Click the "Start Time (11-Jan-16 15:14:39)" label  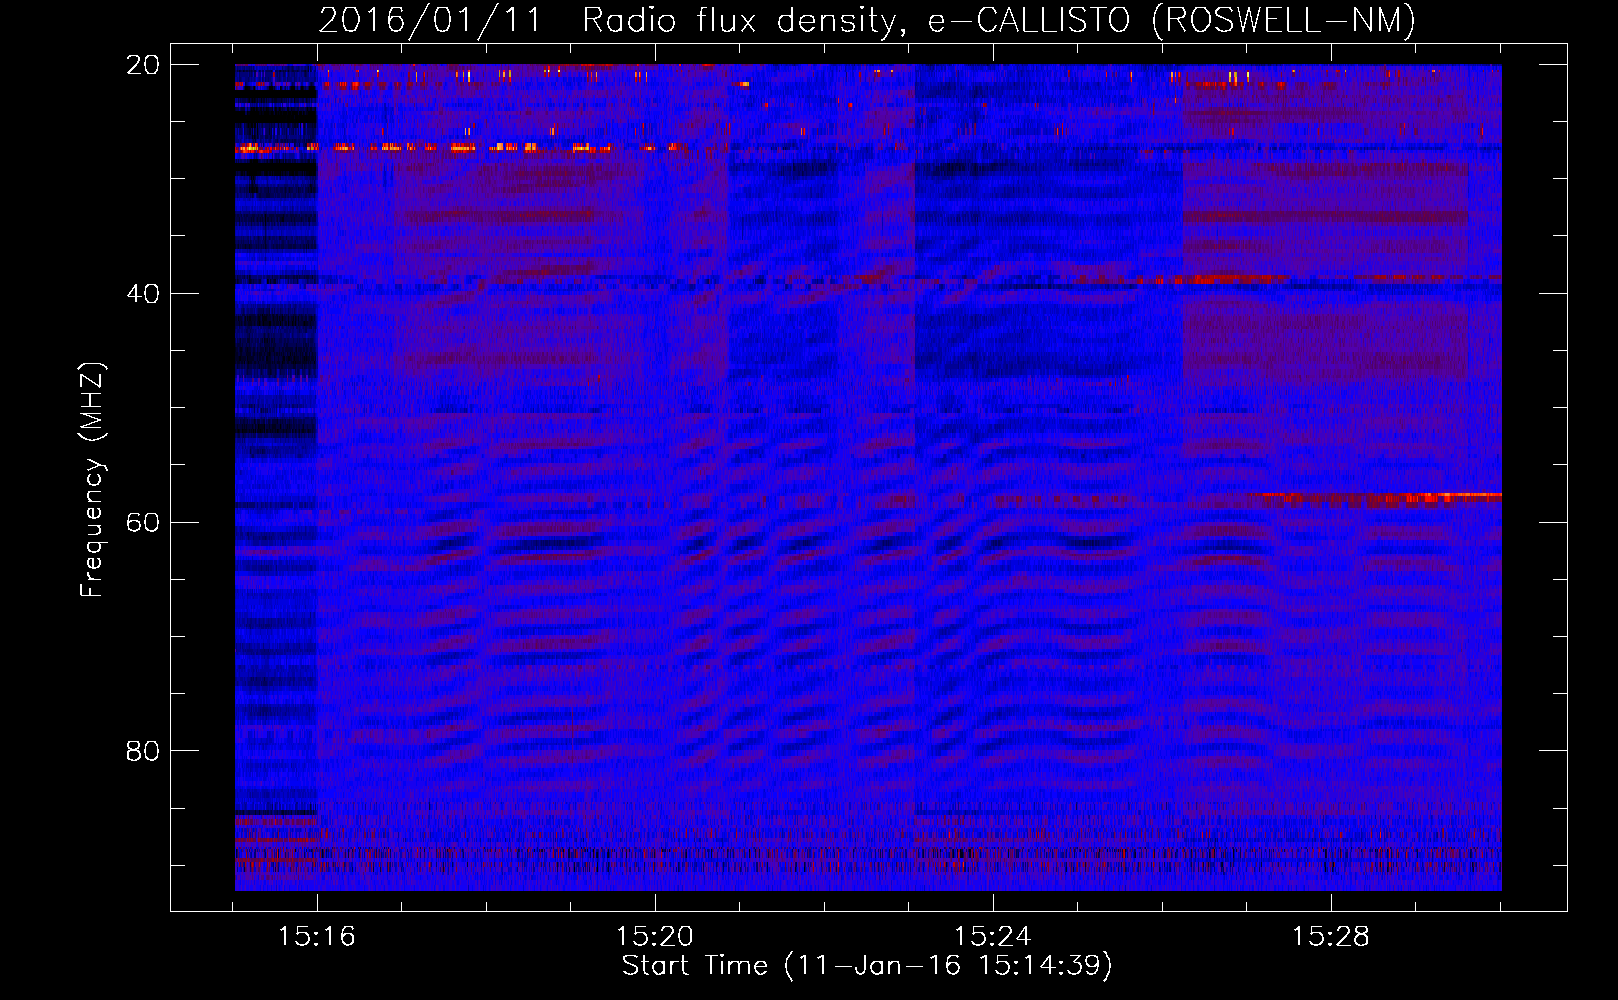867,965
